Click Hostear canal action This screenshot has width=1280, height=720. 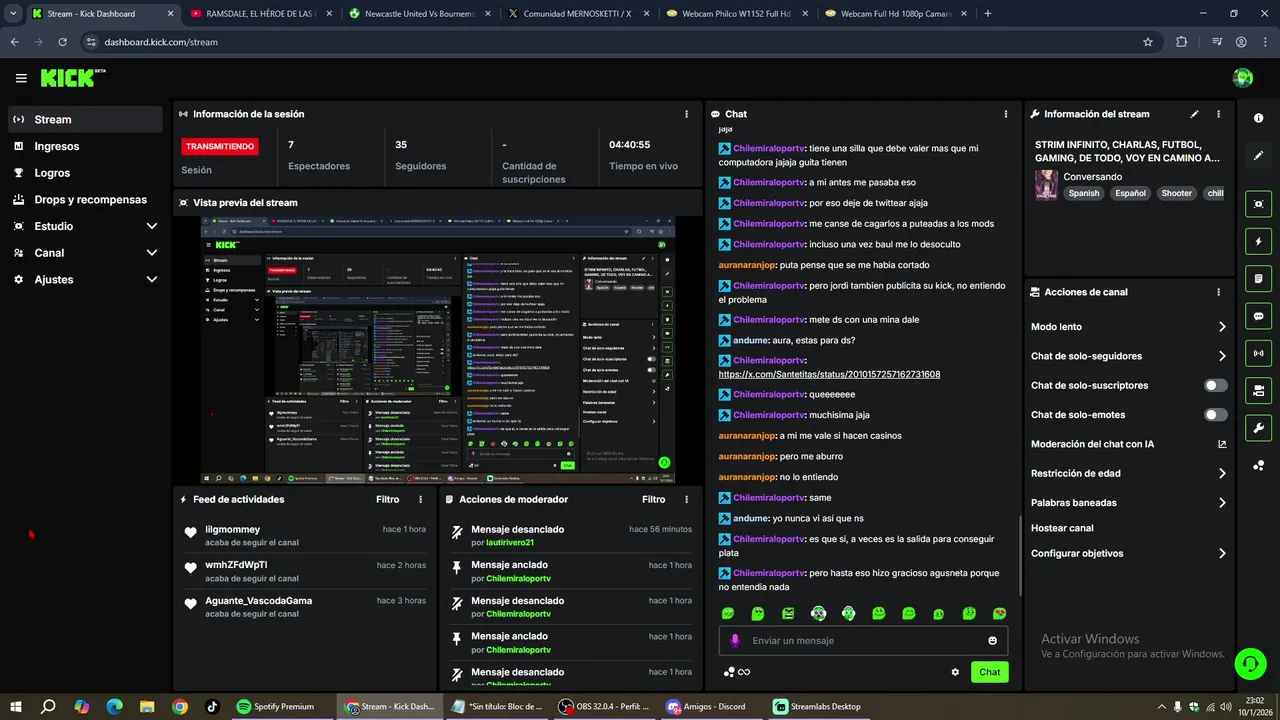click(1062, 528)
